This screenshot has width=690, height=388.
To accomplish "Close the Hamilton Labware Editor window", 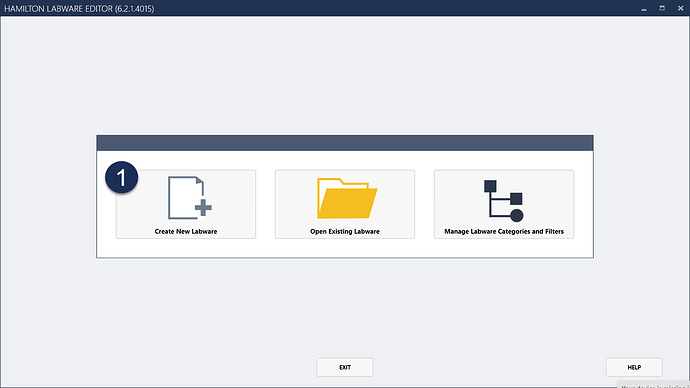I will [x=680, y=8].
